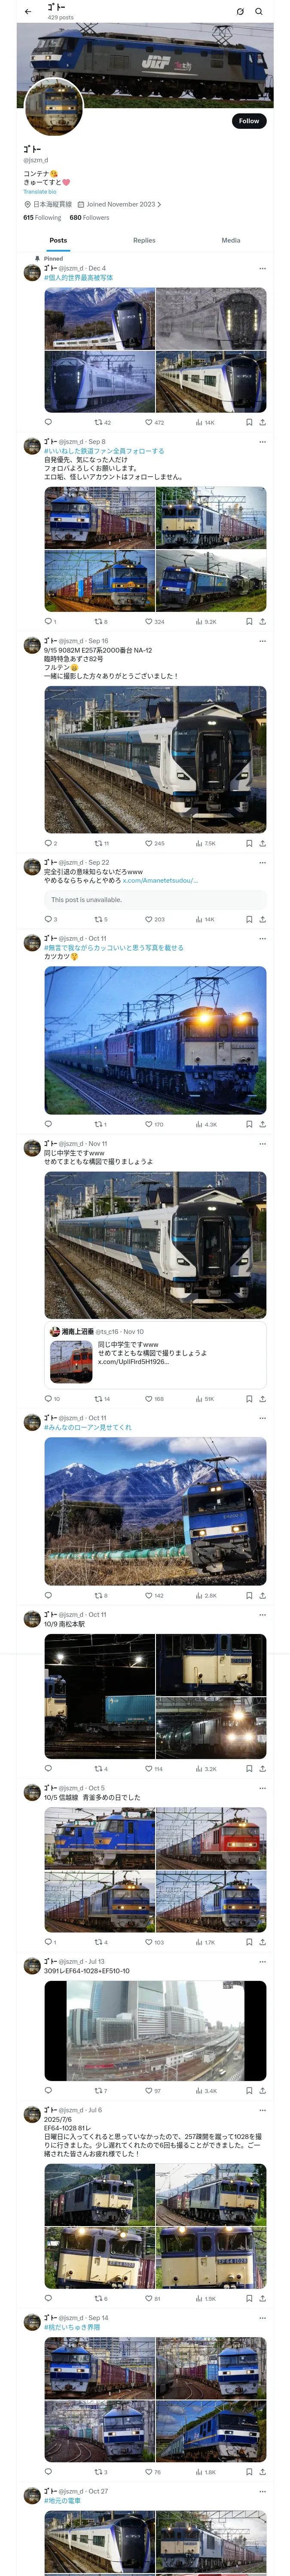Go back using the header arrow
The image size is (290, 2576).
click(x=28, y=12)
